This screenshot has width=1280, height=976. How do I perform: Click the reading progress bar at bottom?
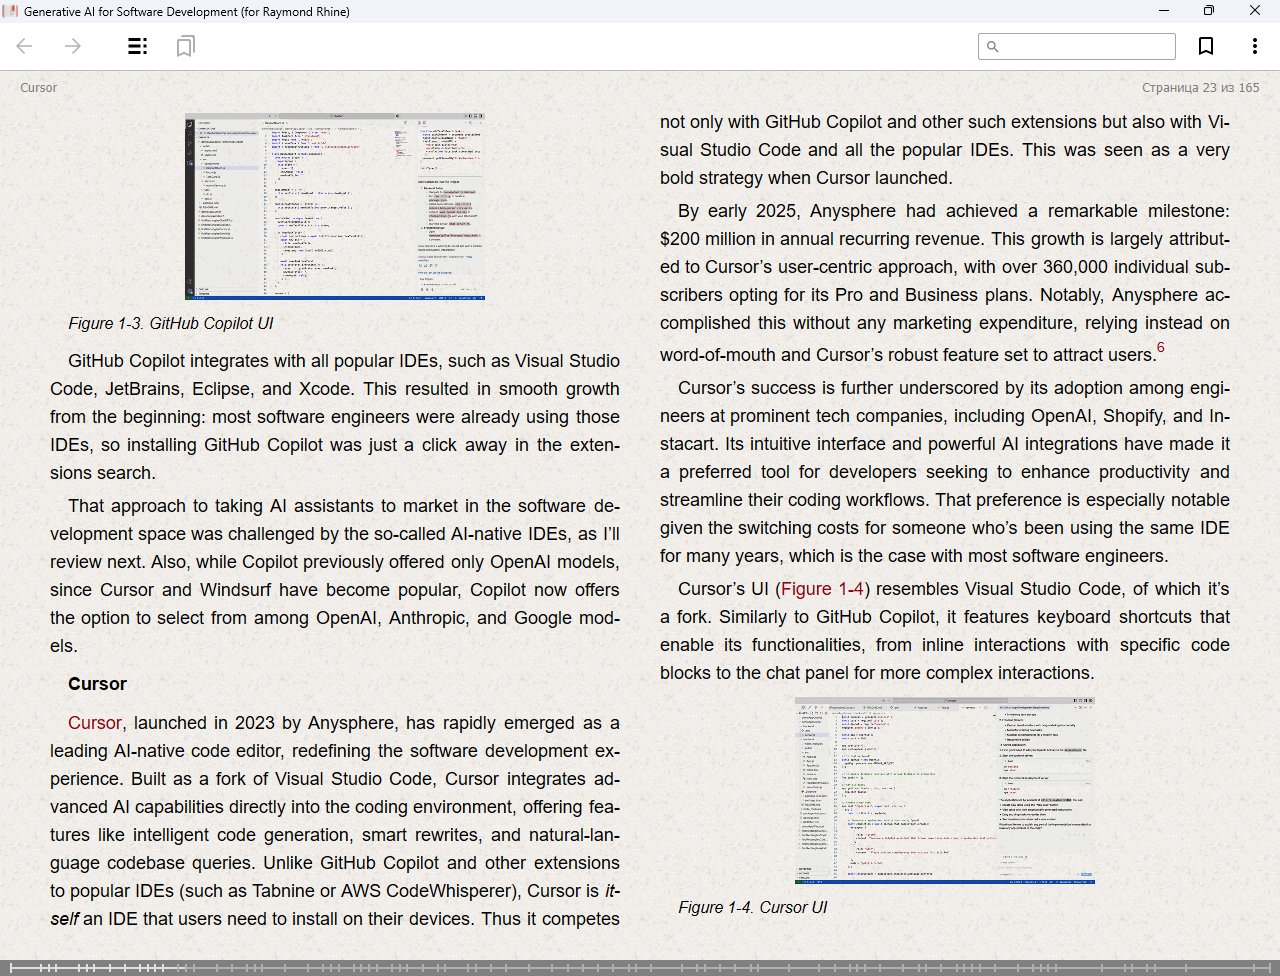640,967
